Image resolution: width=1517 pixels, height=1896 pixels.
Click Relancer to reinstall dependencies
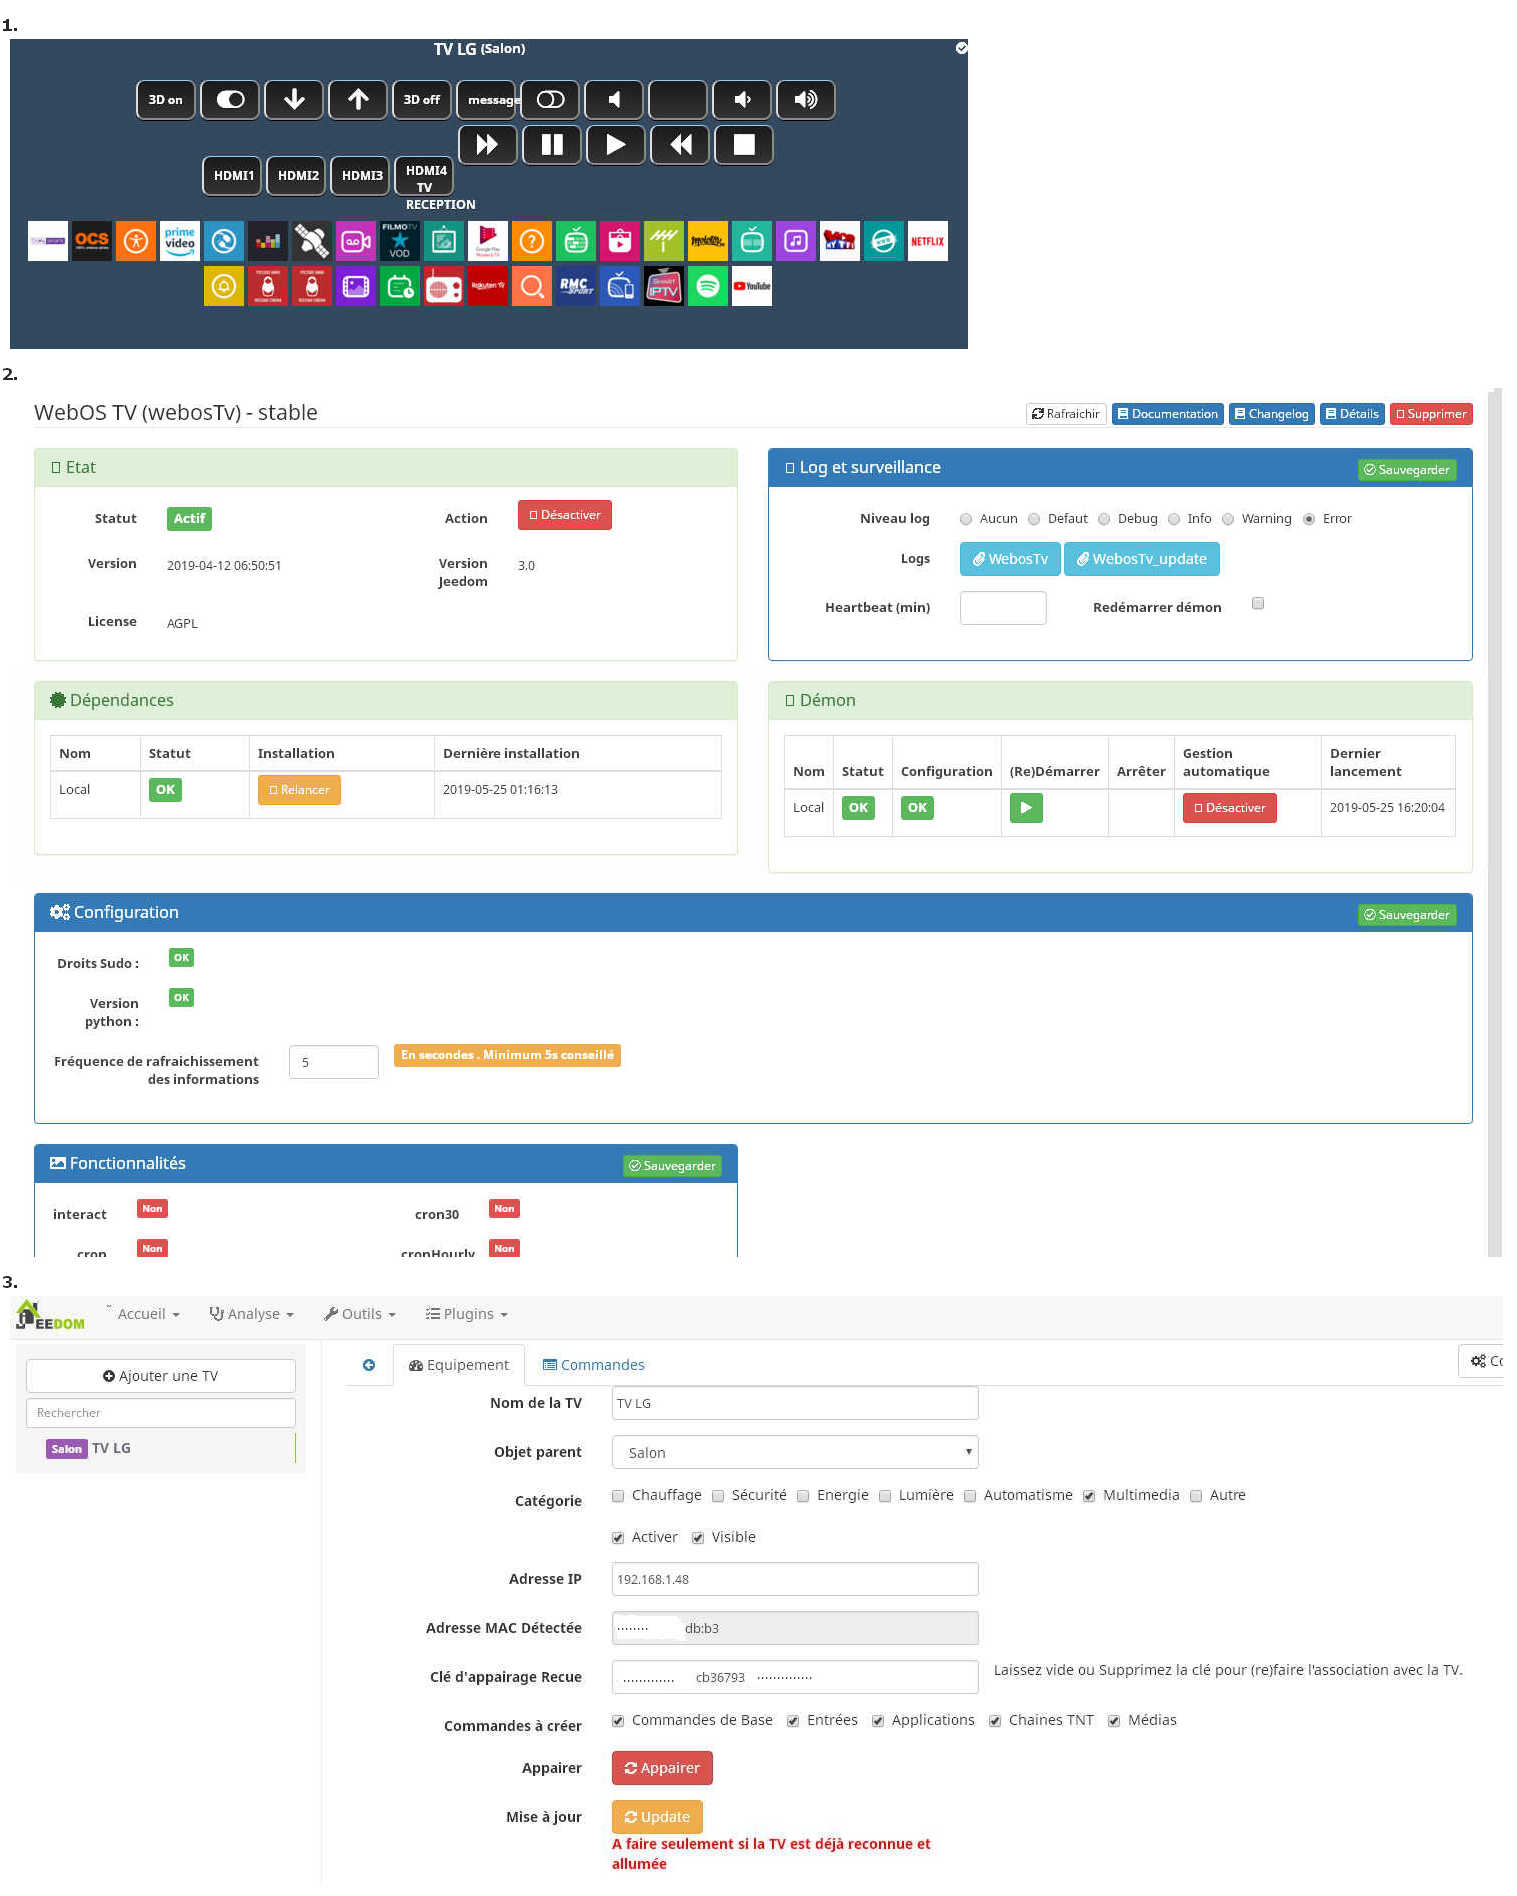[x=299, y=790]
